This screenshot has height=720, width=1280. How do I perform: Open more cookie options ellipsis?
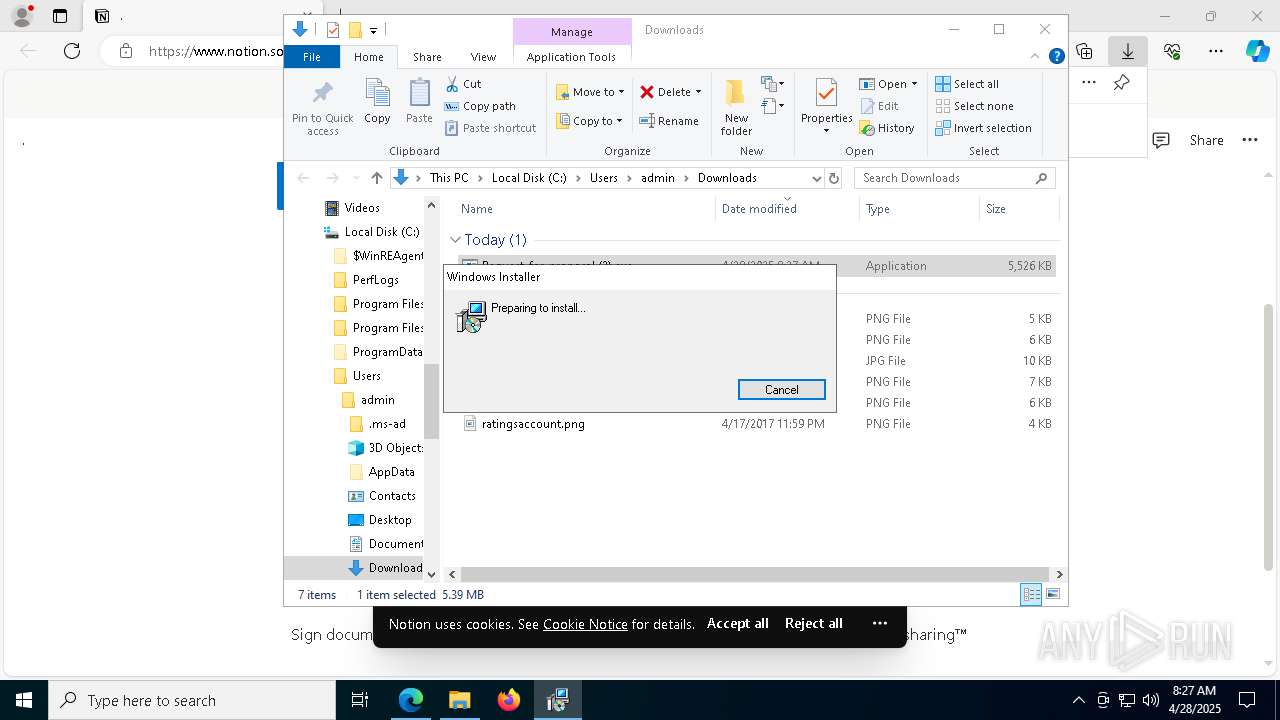[x=880, y=623]
